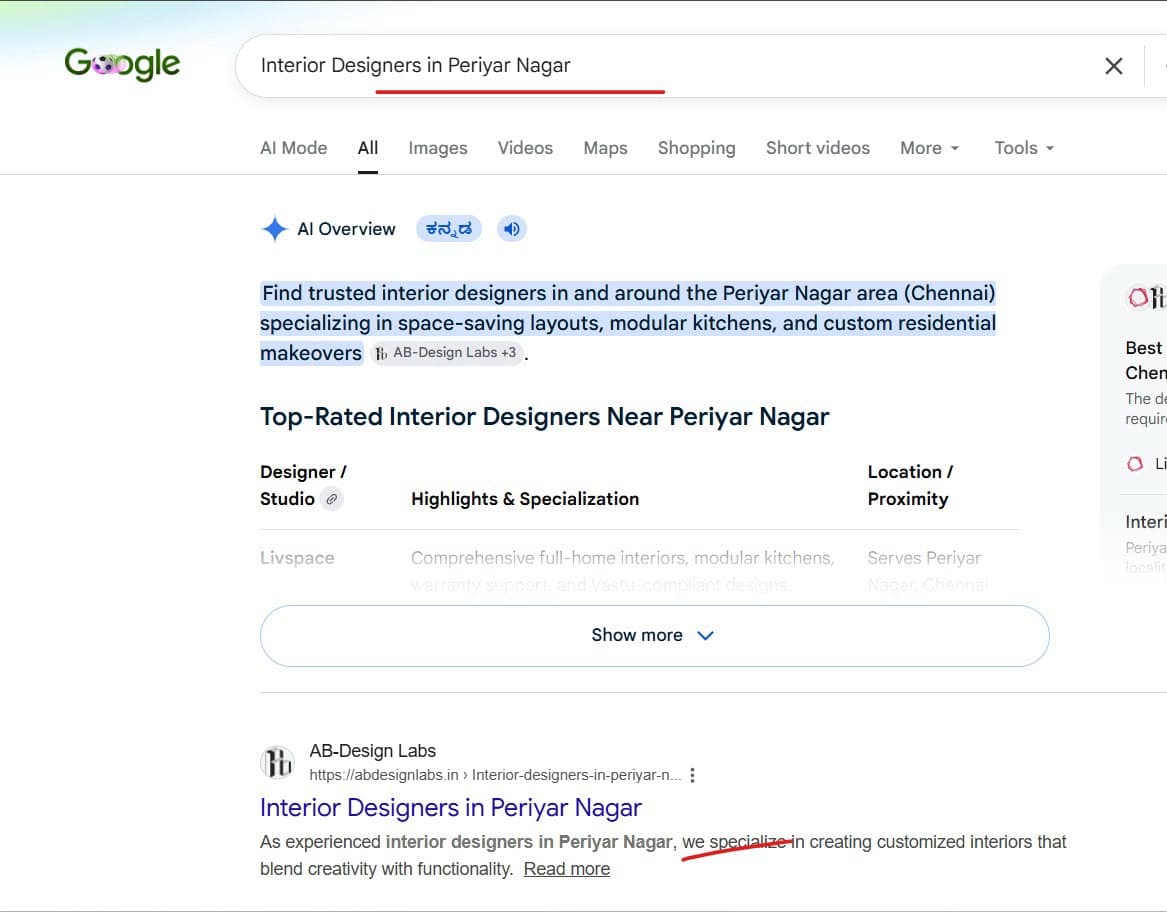The height and width of the screenshot is (912, 1167).
Task: Open the AI Mode tab
Action: tap(293, 147)
